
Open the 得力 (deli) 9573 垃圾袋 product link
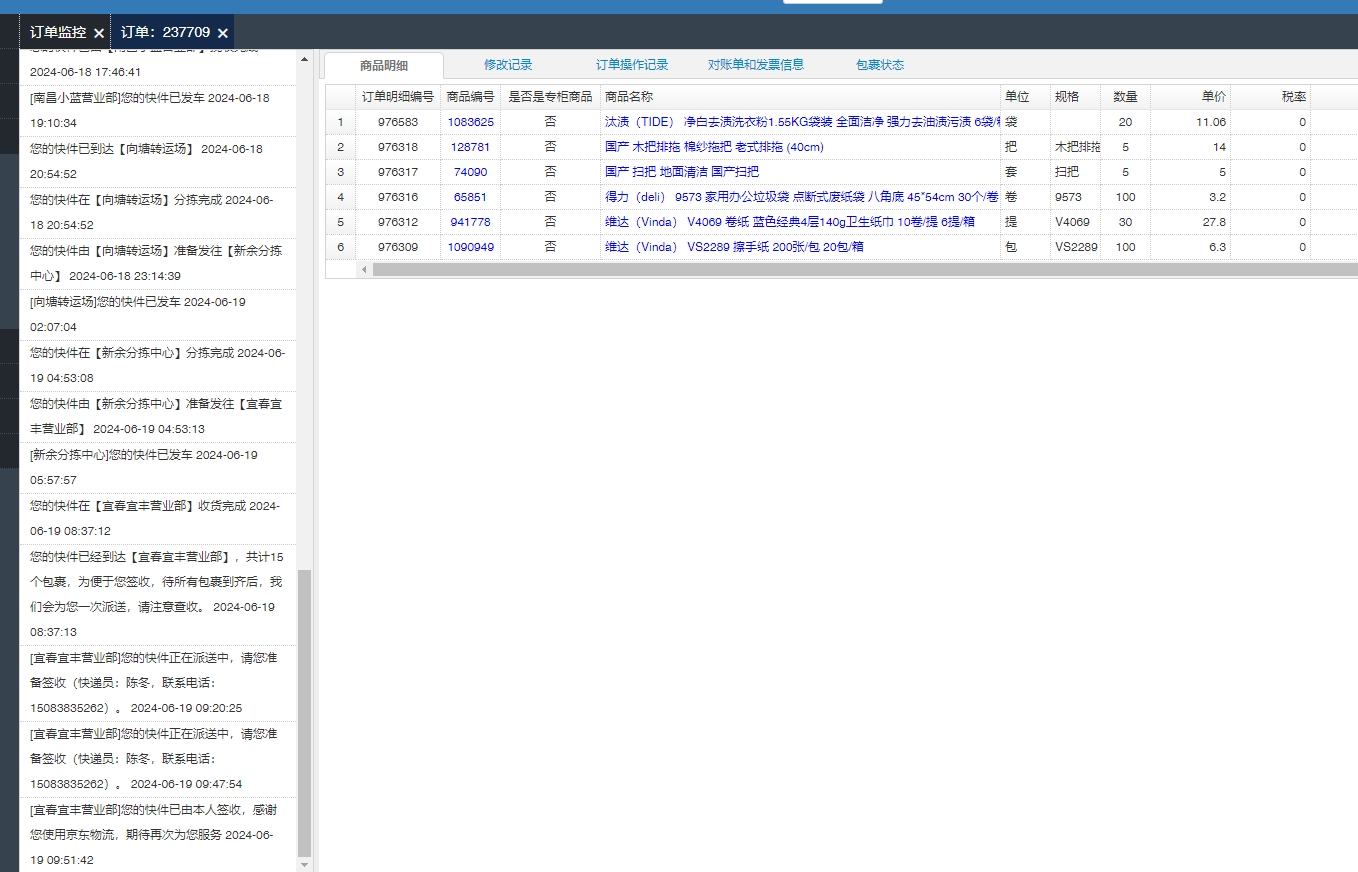pos(802,197)
